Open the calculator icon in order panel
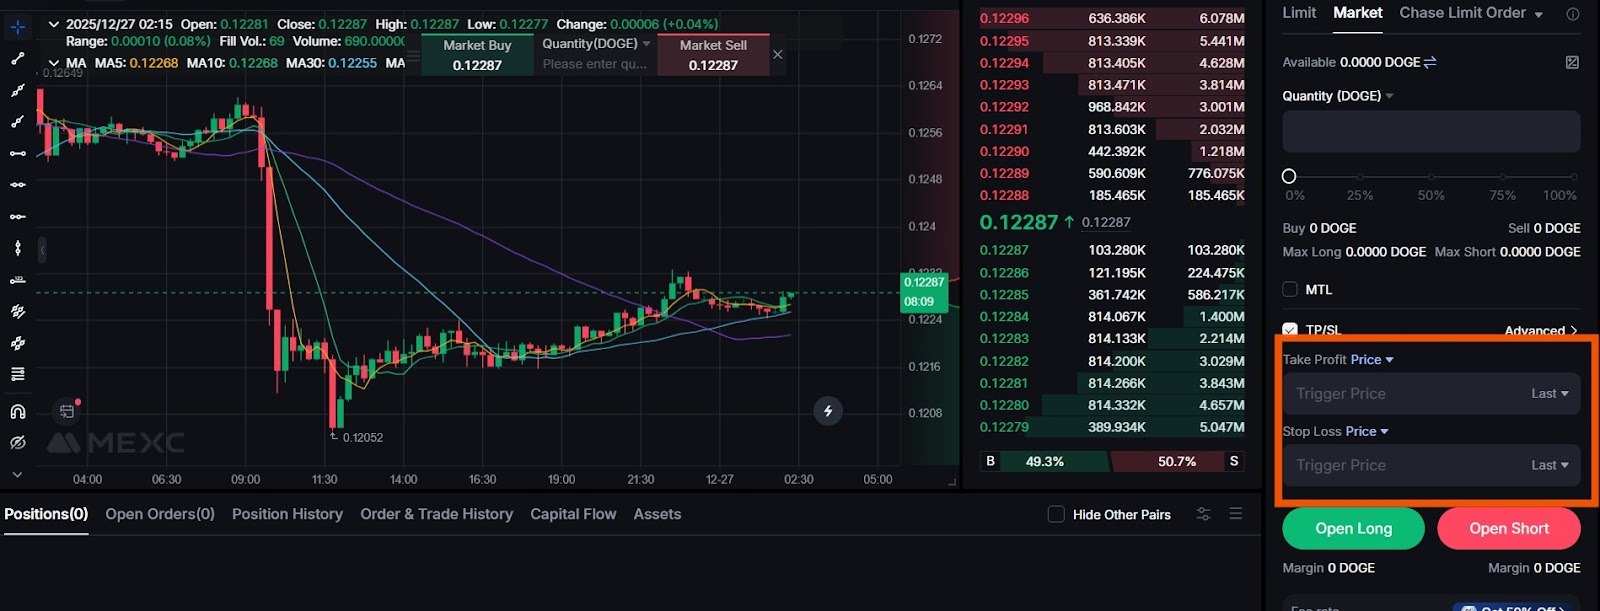Viewport: 1600px width, 611px height. pos(1572,62)
